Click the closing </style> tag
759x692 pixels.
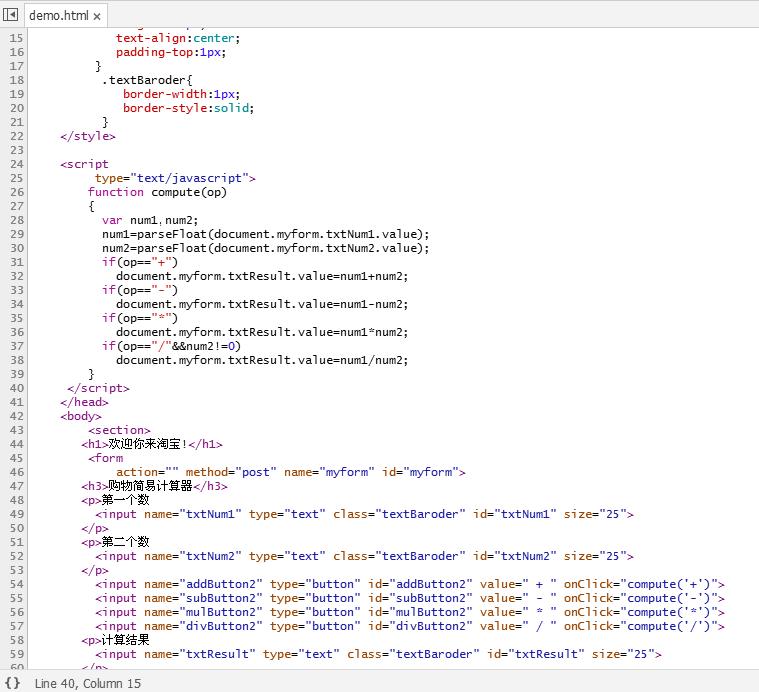[x=88, y=136]
